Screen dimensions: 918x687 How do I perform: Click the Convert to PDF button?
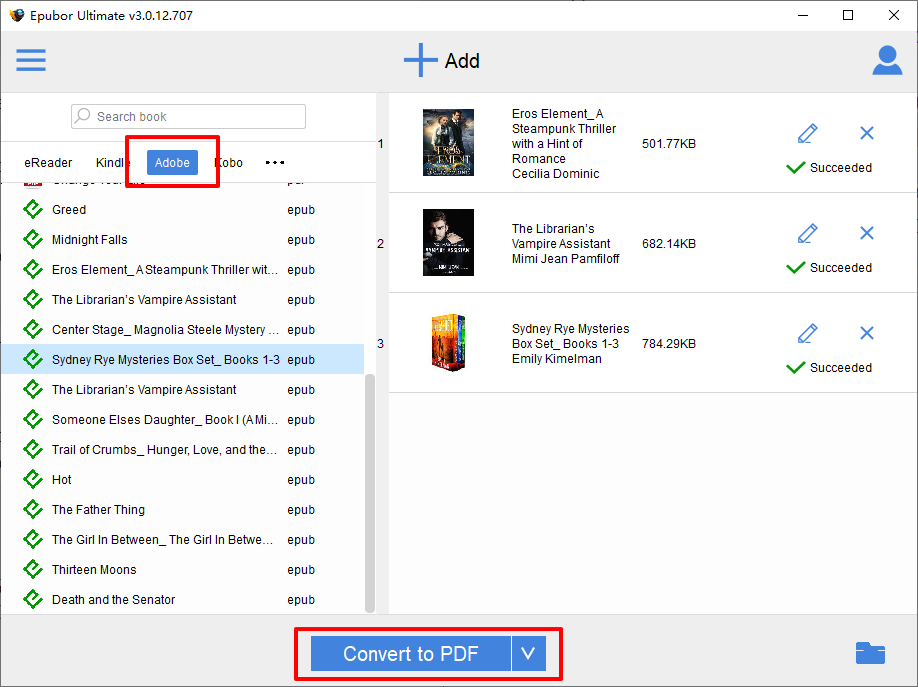point(410,653)
